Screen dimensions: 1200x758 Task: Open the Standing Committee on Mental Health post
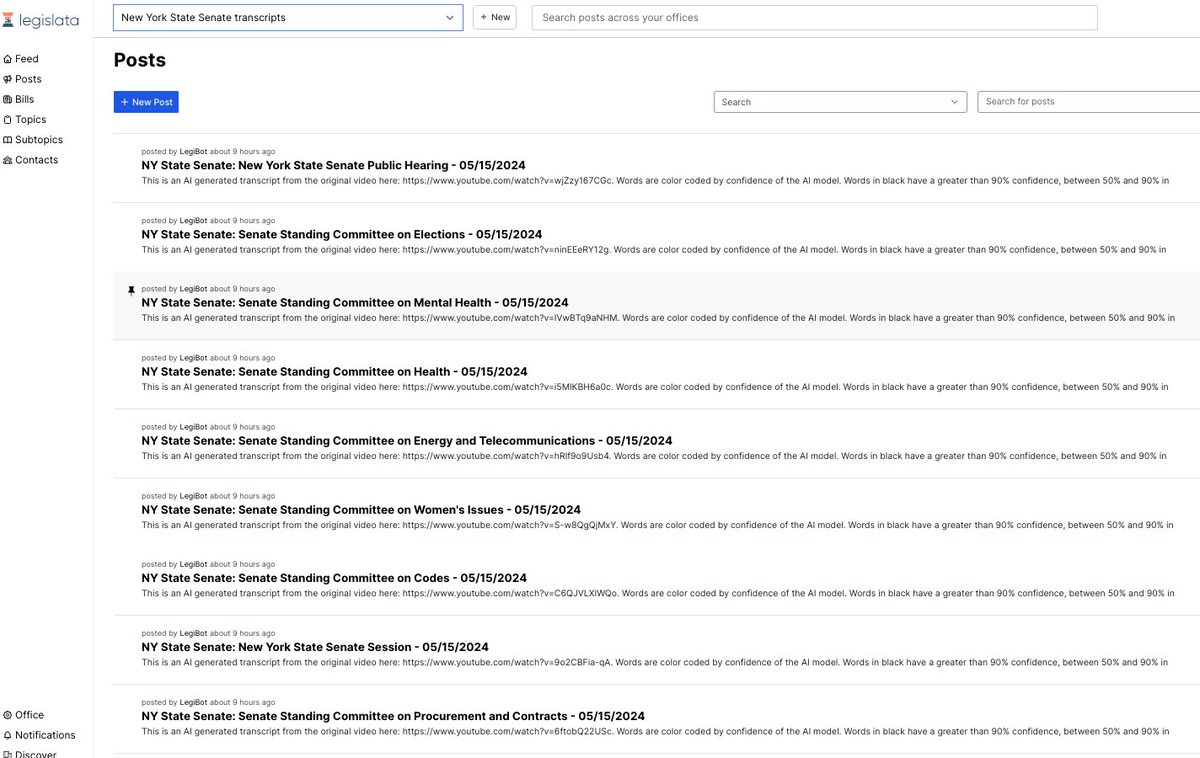pos(355,302)
